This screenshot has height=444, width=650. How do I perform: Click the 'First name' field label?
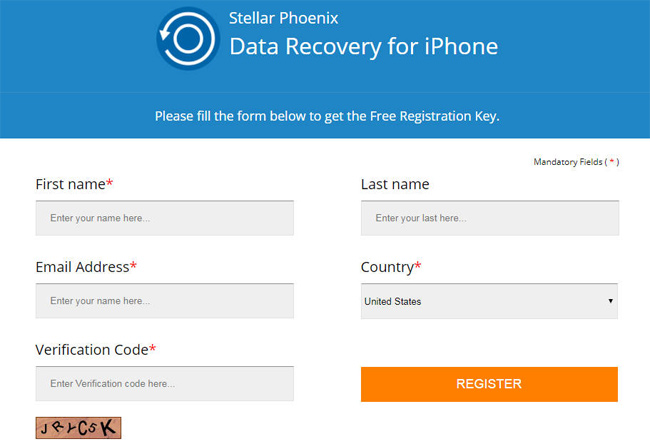[x=70, y=184]
